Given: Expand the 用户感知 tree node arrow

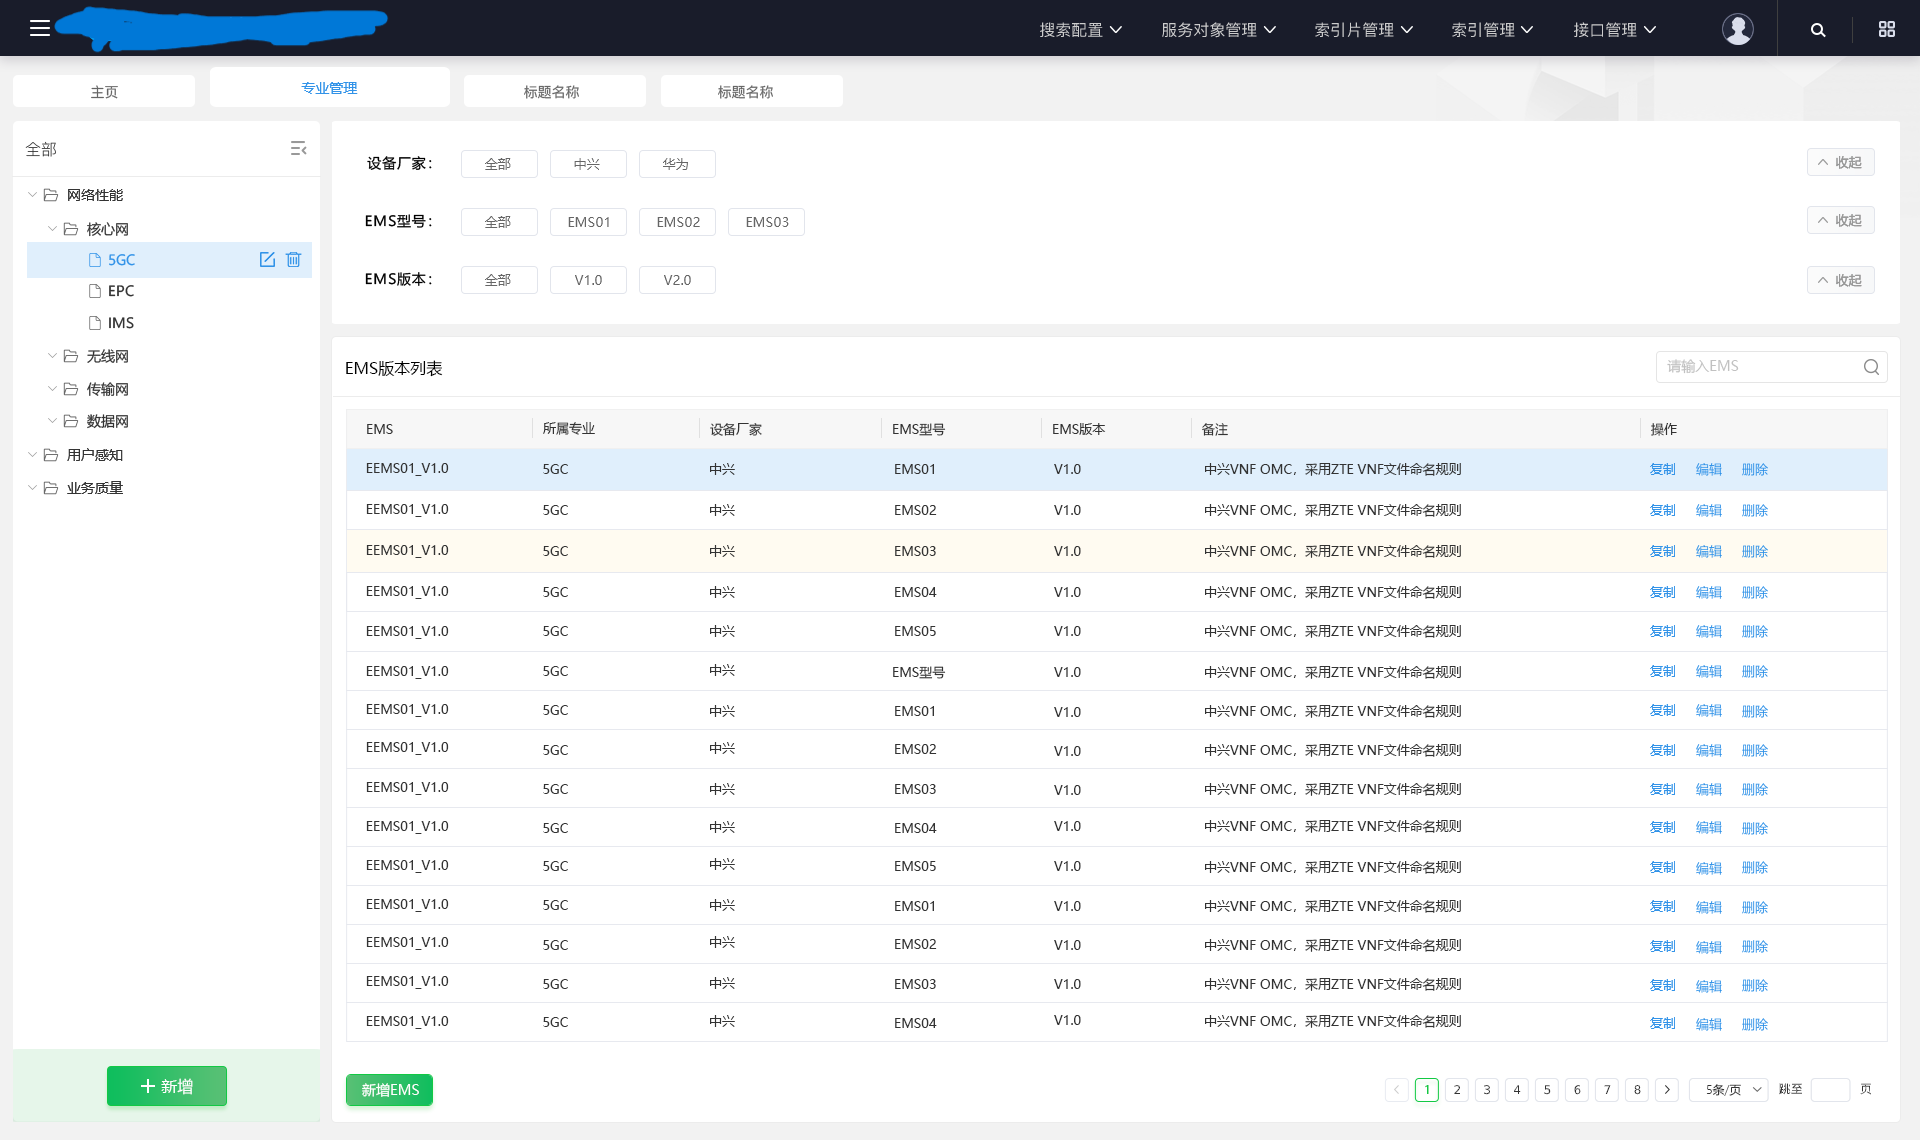Looking at the screenshot, I should click(32, 455).
